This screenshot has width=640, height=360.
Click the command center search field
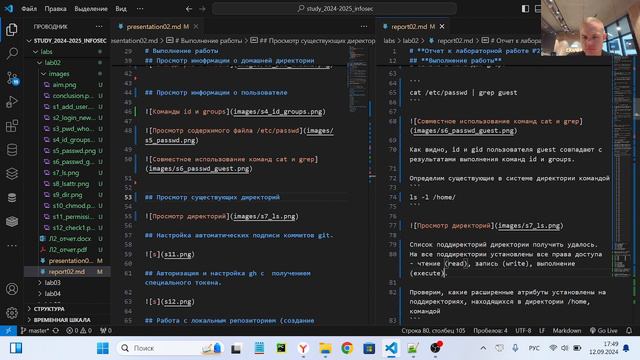pos(334,9)
